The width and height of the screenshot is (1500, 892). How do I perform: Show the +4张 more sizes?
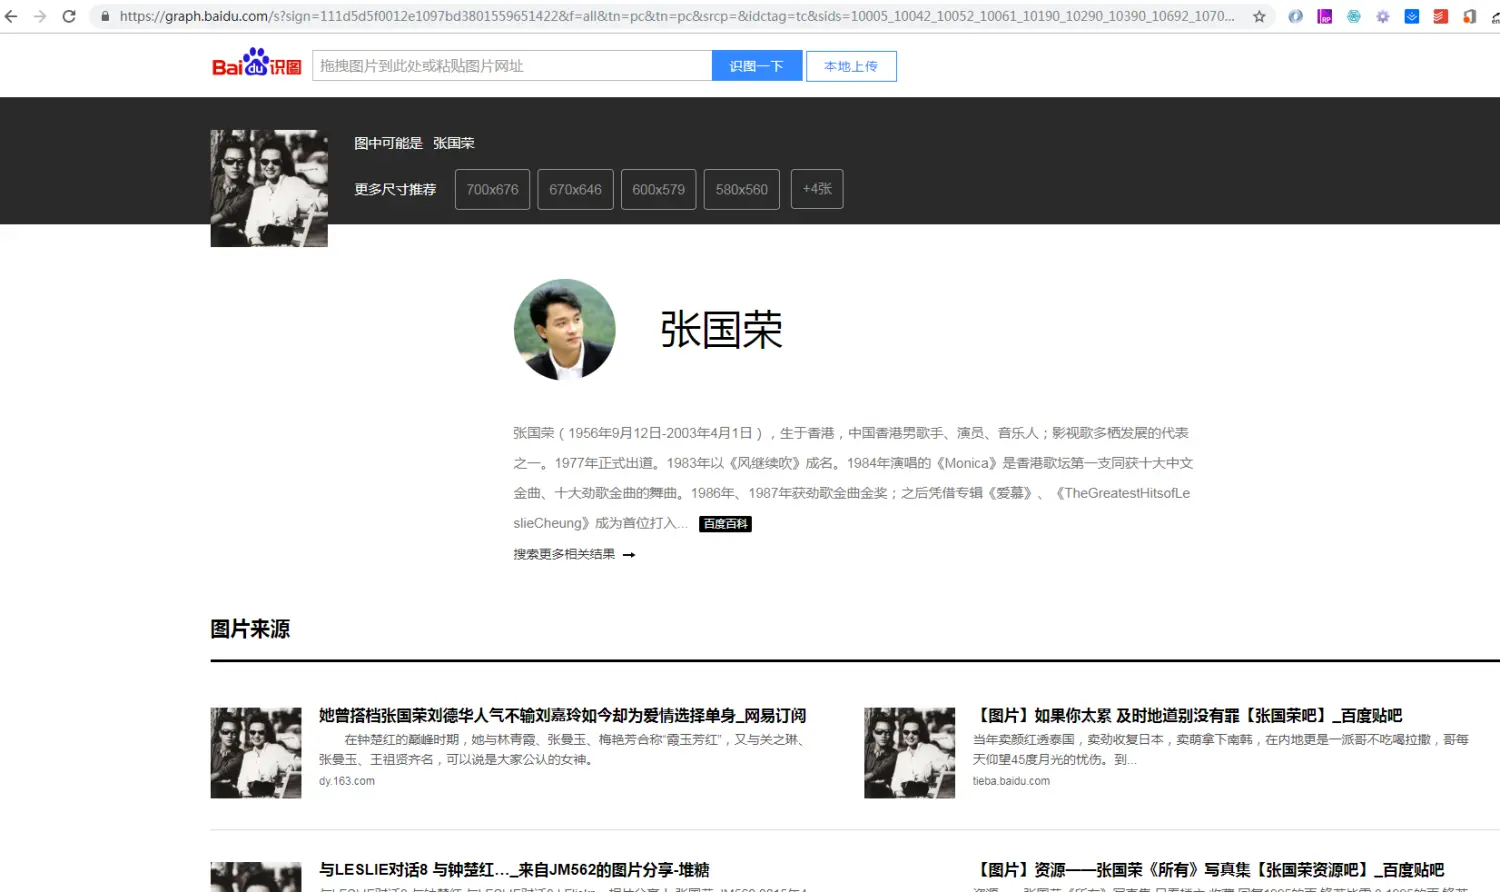click(x=817, y=189)
